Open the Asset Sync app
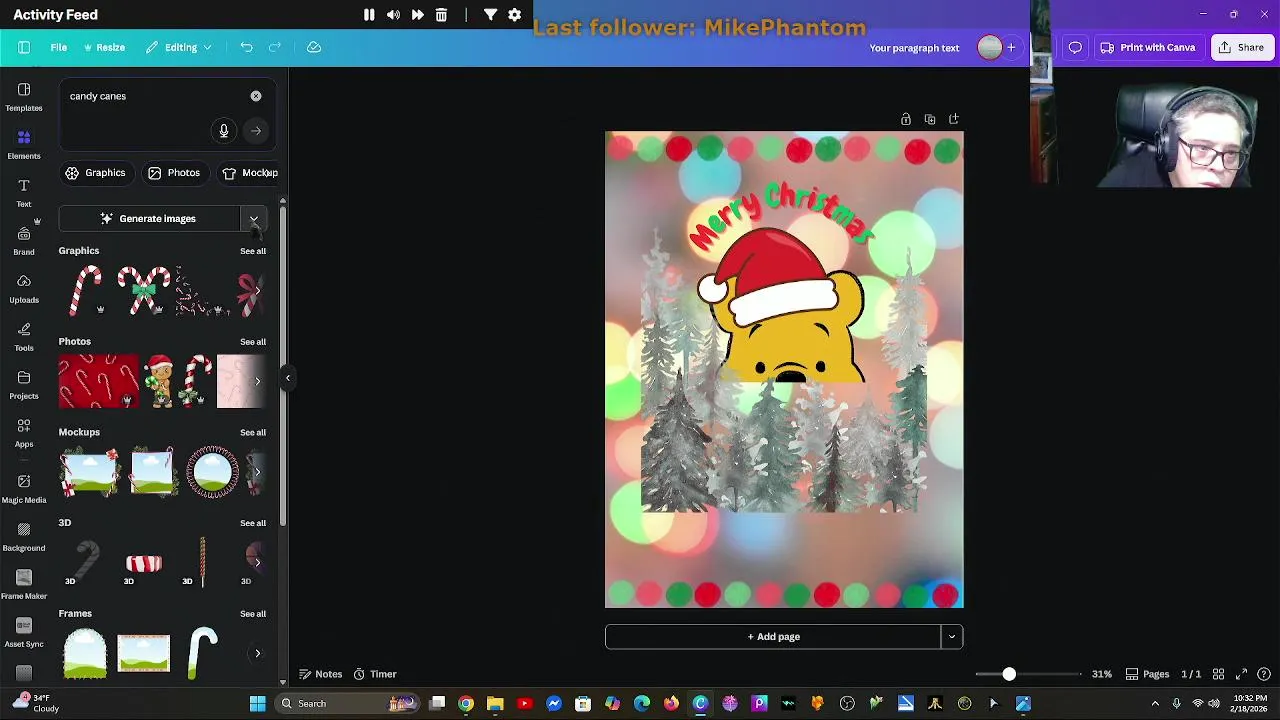This screenshot has width=1280, height=720. (24, 632)
